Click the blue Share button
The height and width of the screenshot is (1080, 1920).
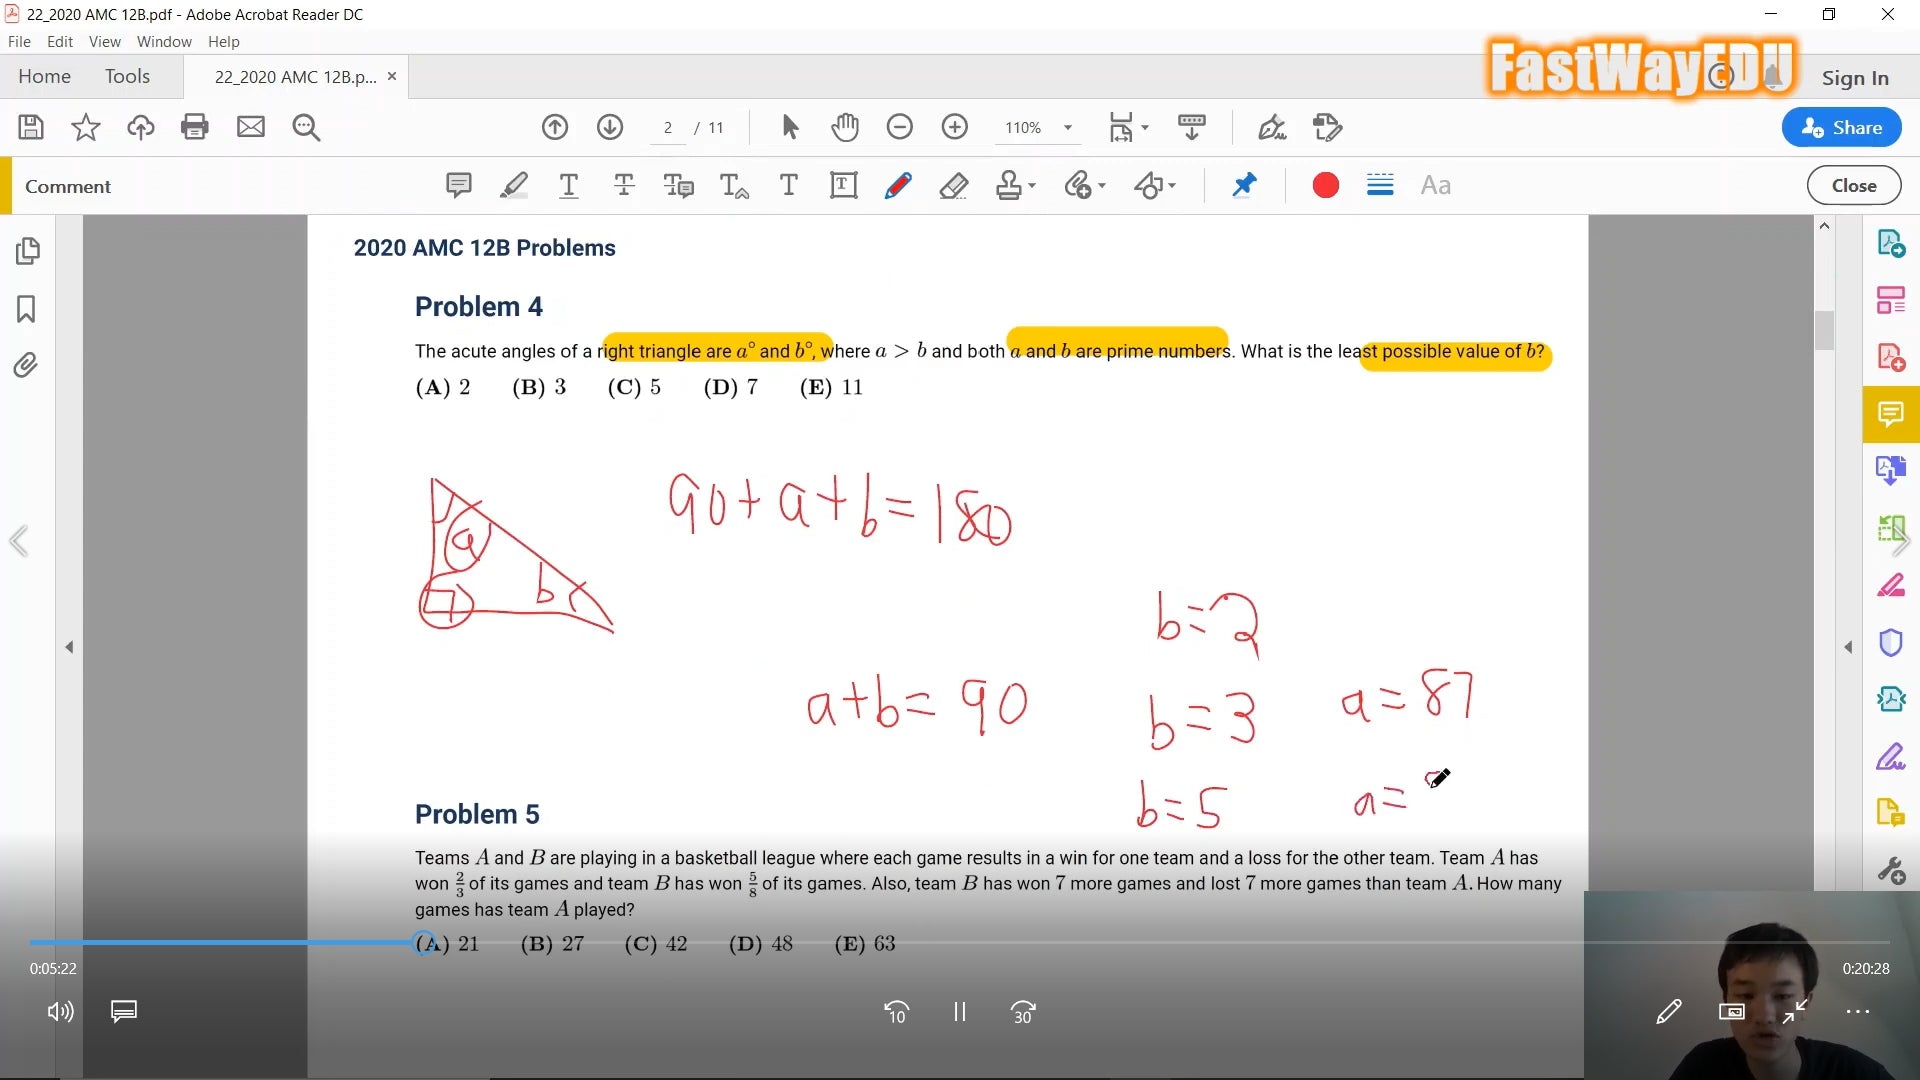coord(1841,127)
